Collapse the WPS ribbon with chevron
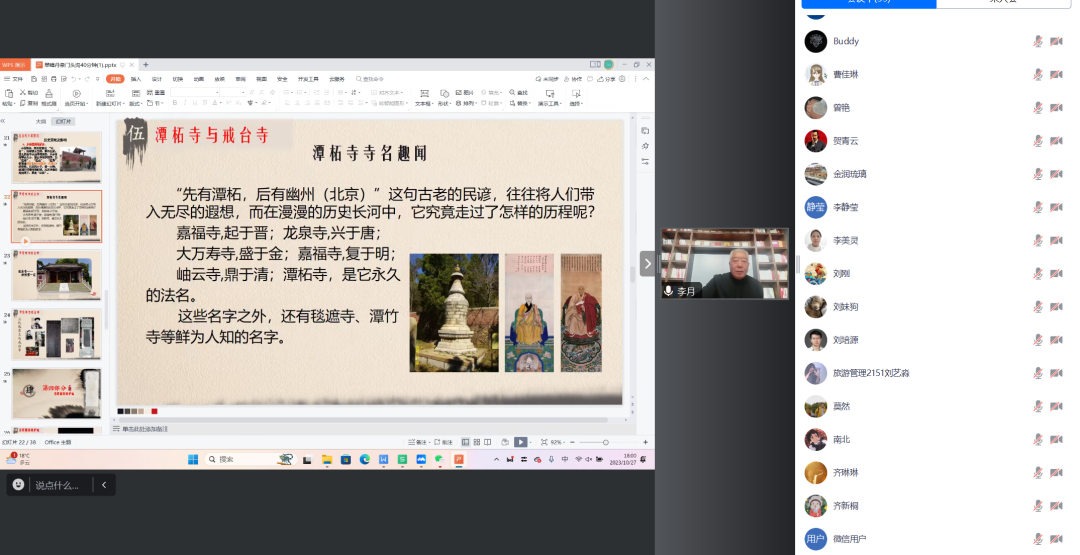 [x=645, y=79]
